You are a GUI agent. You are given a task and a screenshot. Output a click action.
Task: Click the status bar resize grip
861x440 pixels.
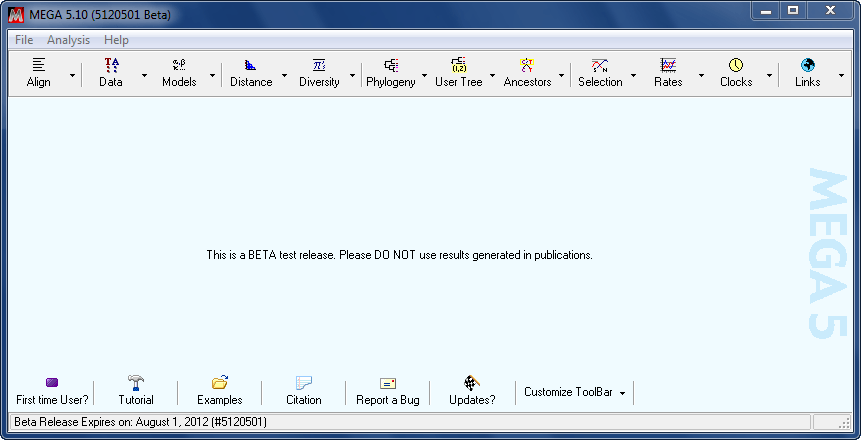(x=844, y=423)
